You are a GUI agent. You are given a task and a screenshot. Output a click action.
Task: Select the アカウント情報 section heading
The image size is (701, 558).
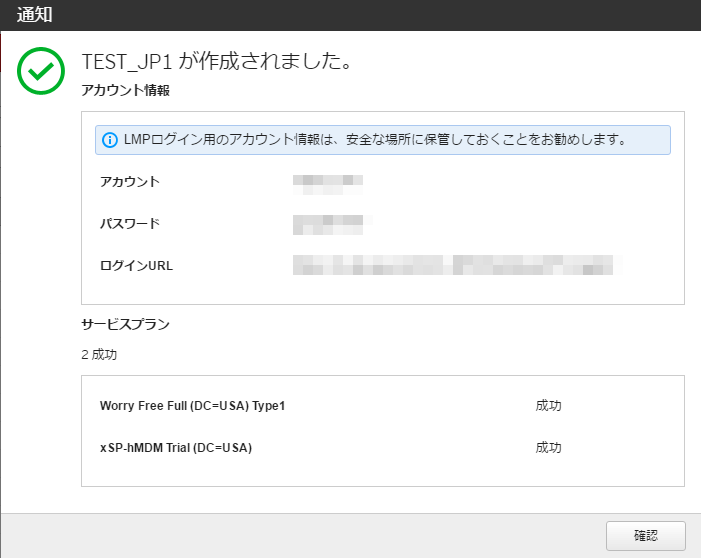(125, 90)
